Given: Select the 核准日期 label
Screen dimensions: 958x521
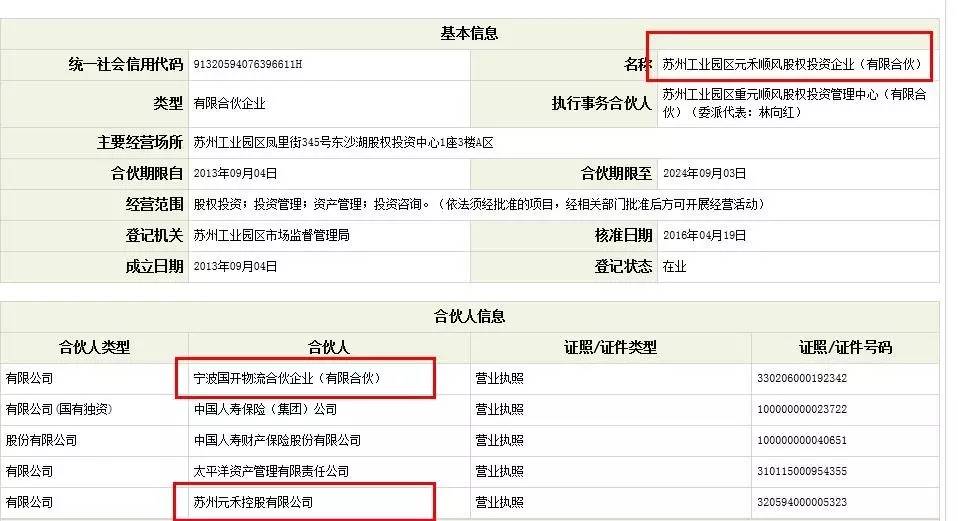Looking at the screenshot, I should (x=624, y=235).
